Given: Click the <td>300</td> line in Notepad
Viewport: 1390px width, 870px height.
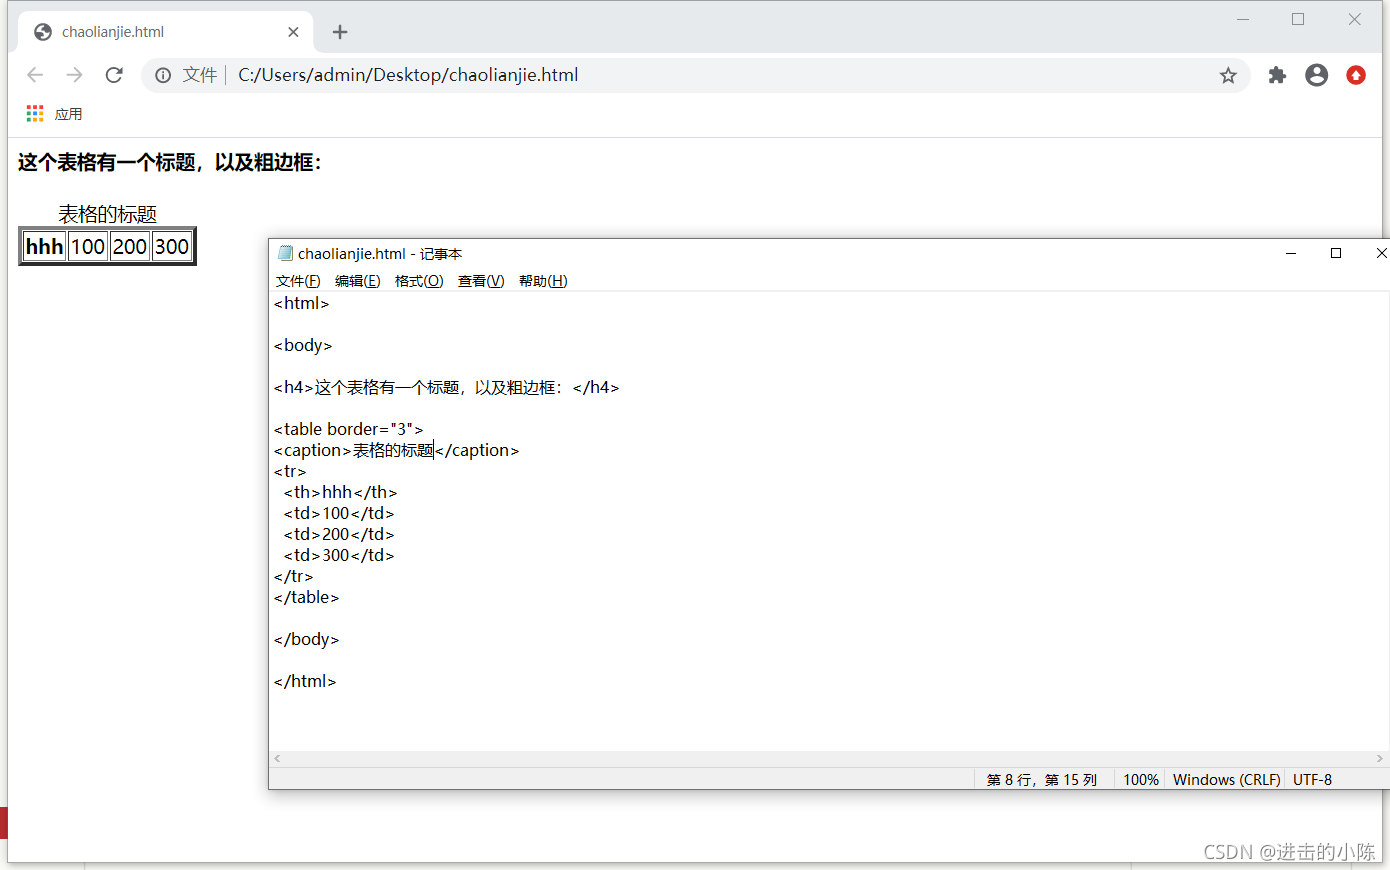Looking at the screenshot, I should [x=339, y=555].
